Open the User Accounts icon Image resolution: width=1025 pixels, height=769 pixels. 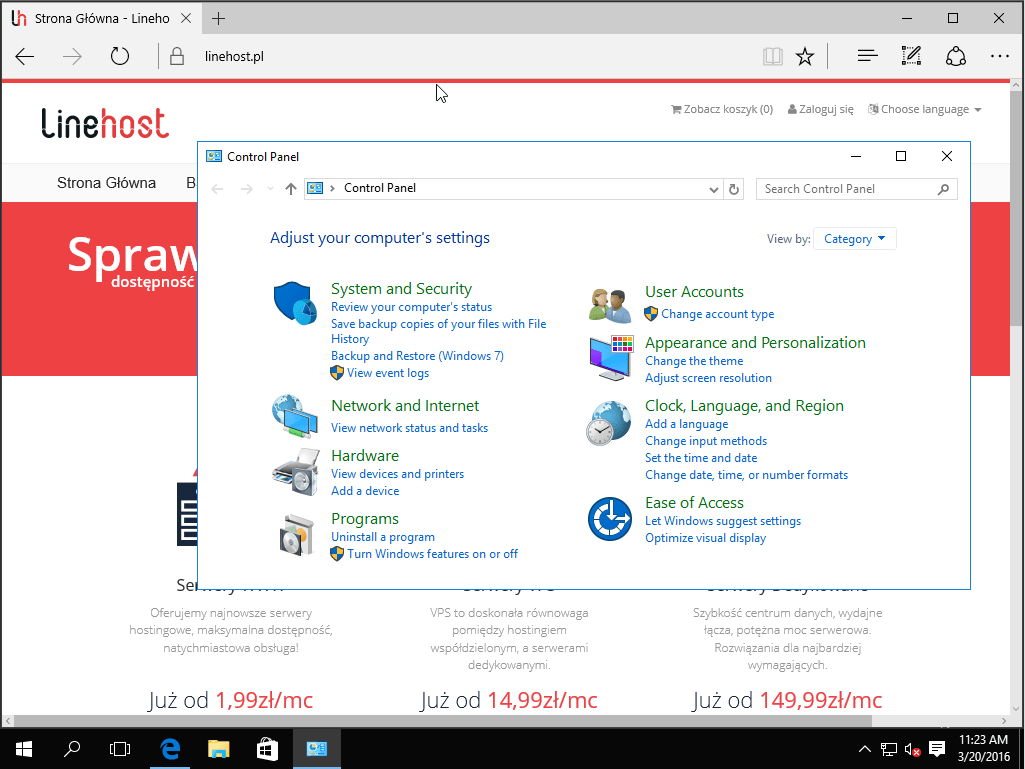[610, 305]
